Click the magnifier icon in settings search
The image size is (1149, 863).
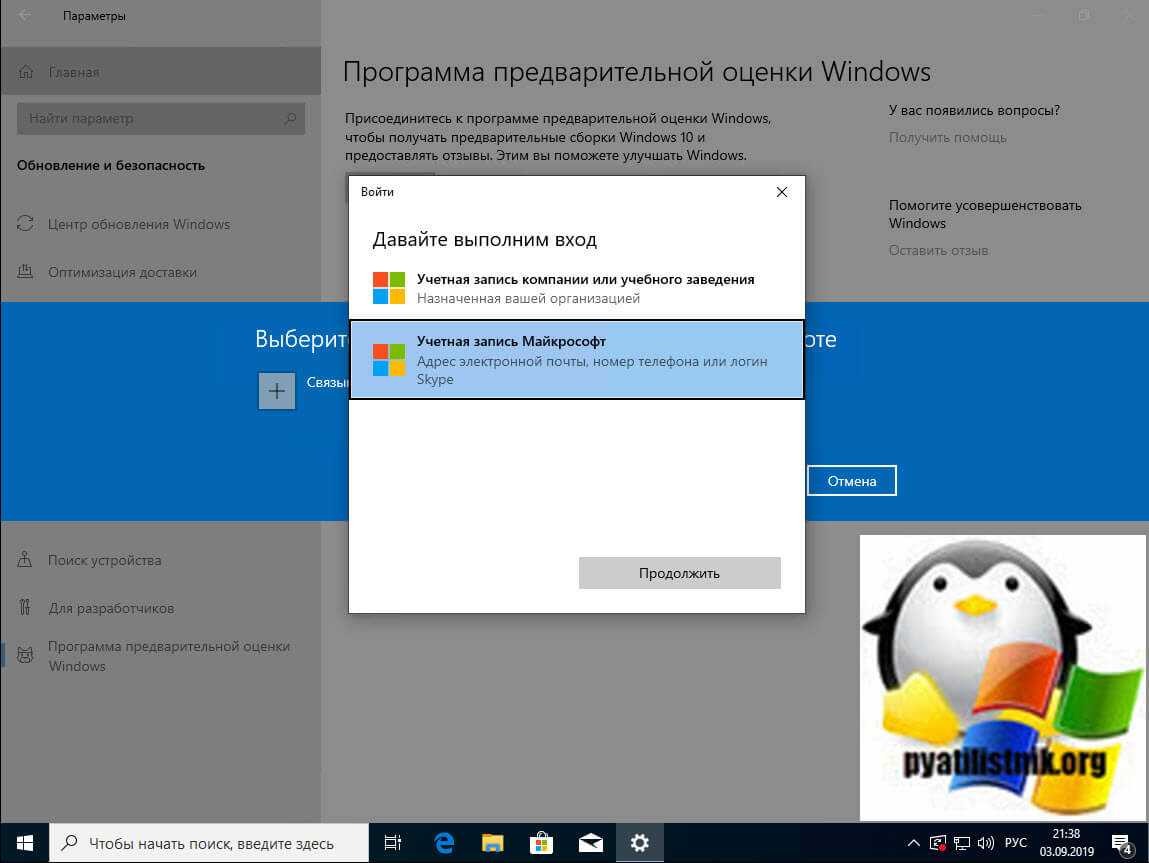[x=289, y=119]
